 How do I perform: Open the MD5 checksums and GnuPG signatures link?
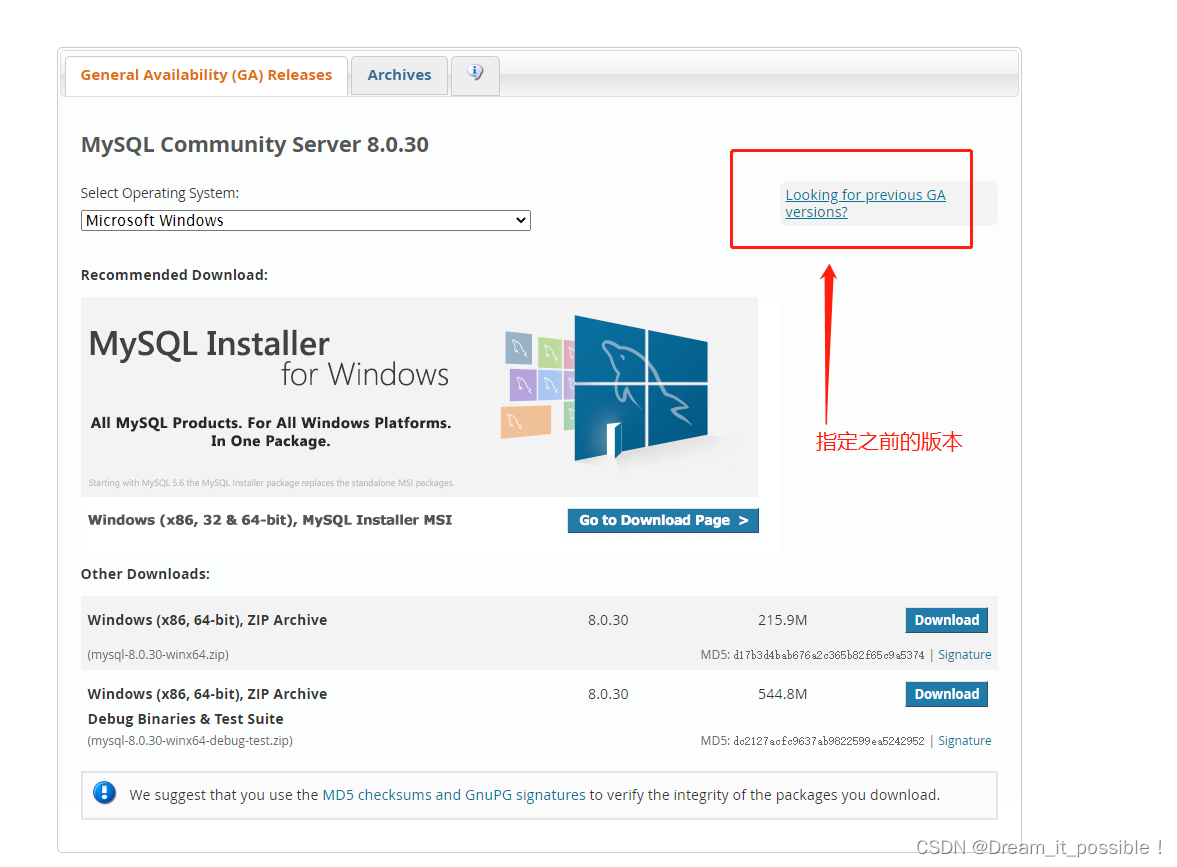coord(453,795)
